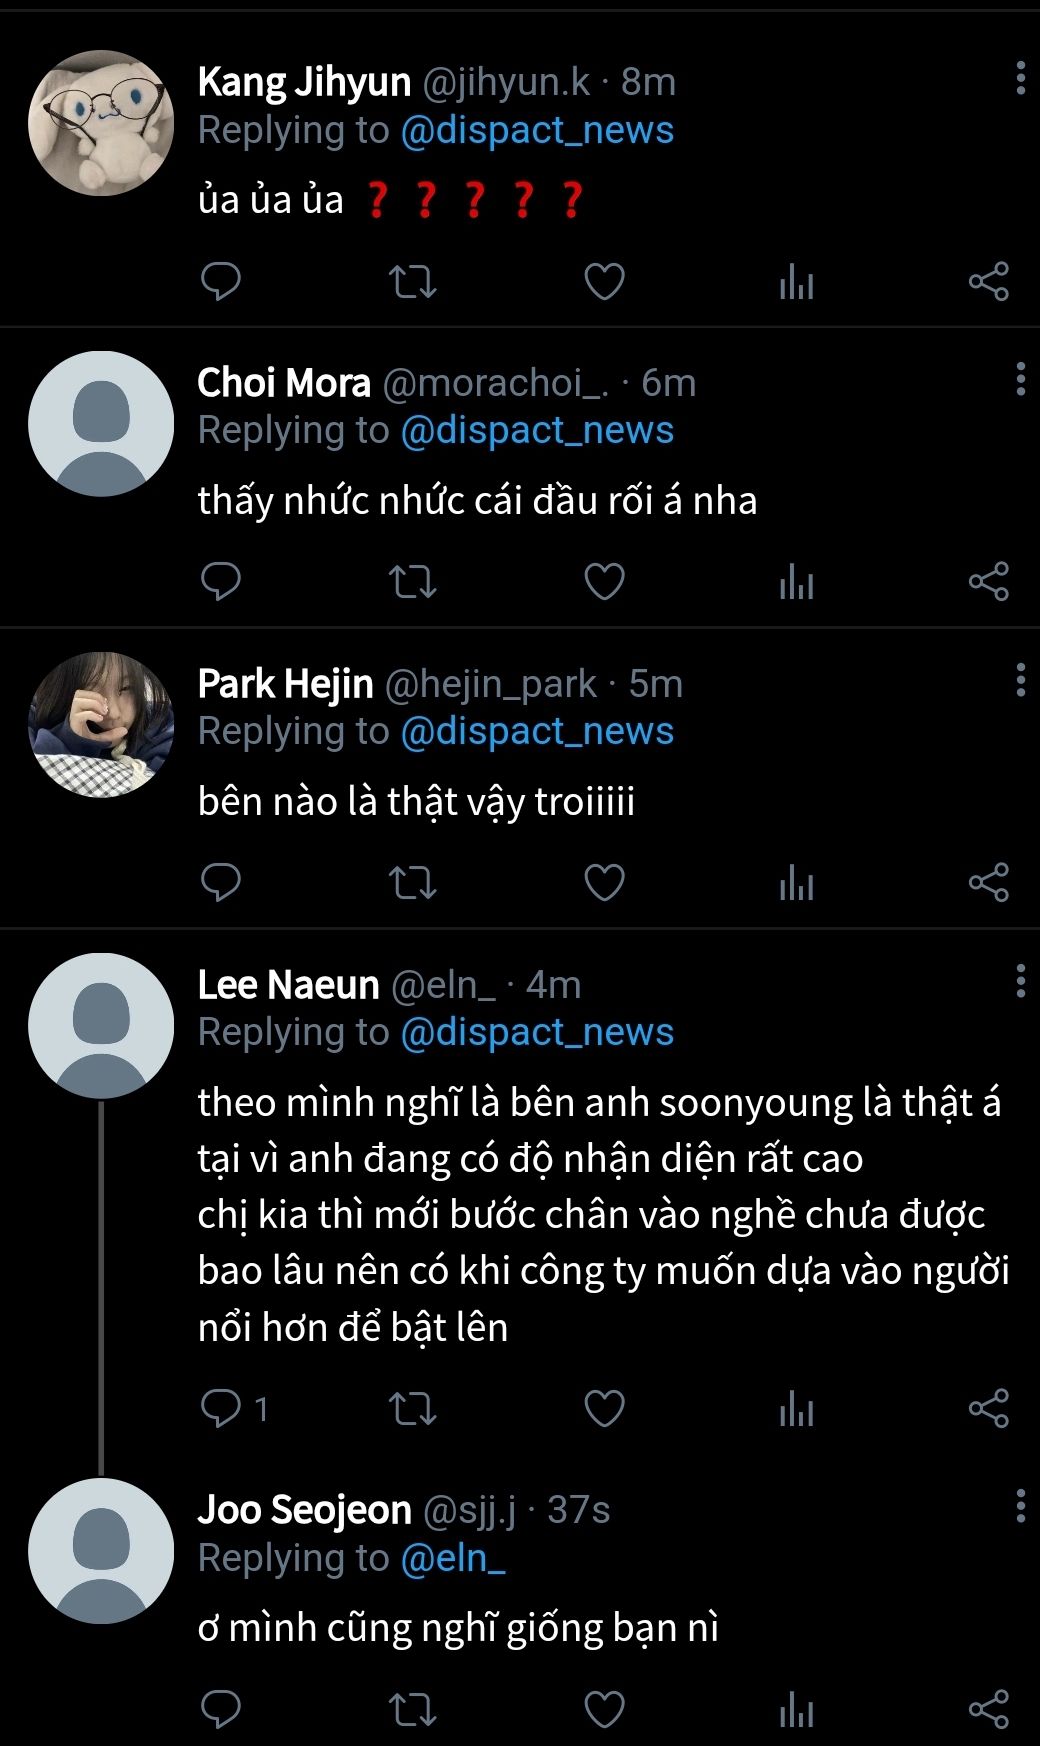Viewport: 1040px width, 1746px height.
Task: Reply to Kang Jihyun's tweet
Action: 220,282
